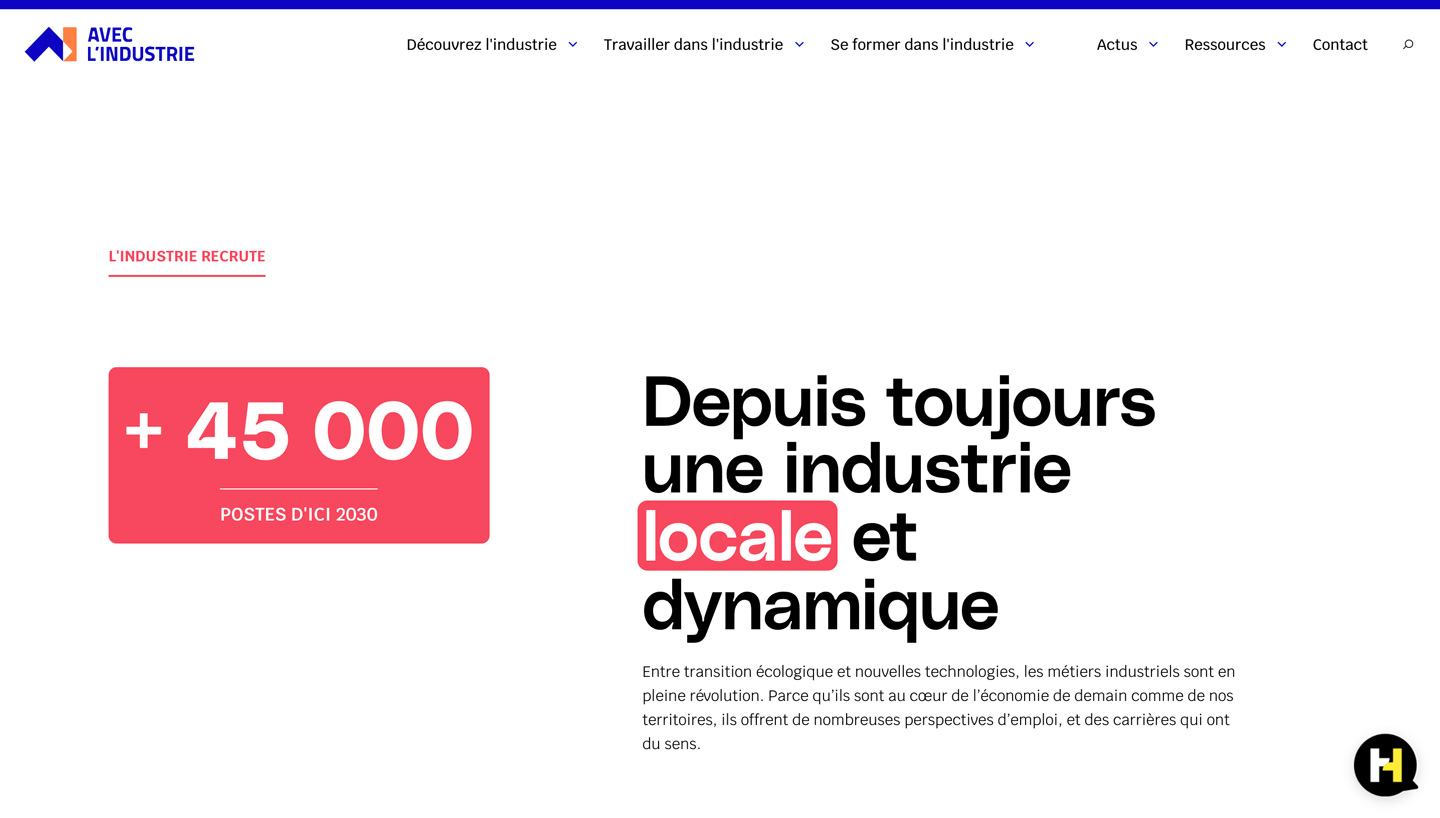Click the blue and orange logo emblem

tap(51, 44)
